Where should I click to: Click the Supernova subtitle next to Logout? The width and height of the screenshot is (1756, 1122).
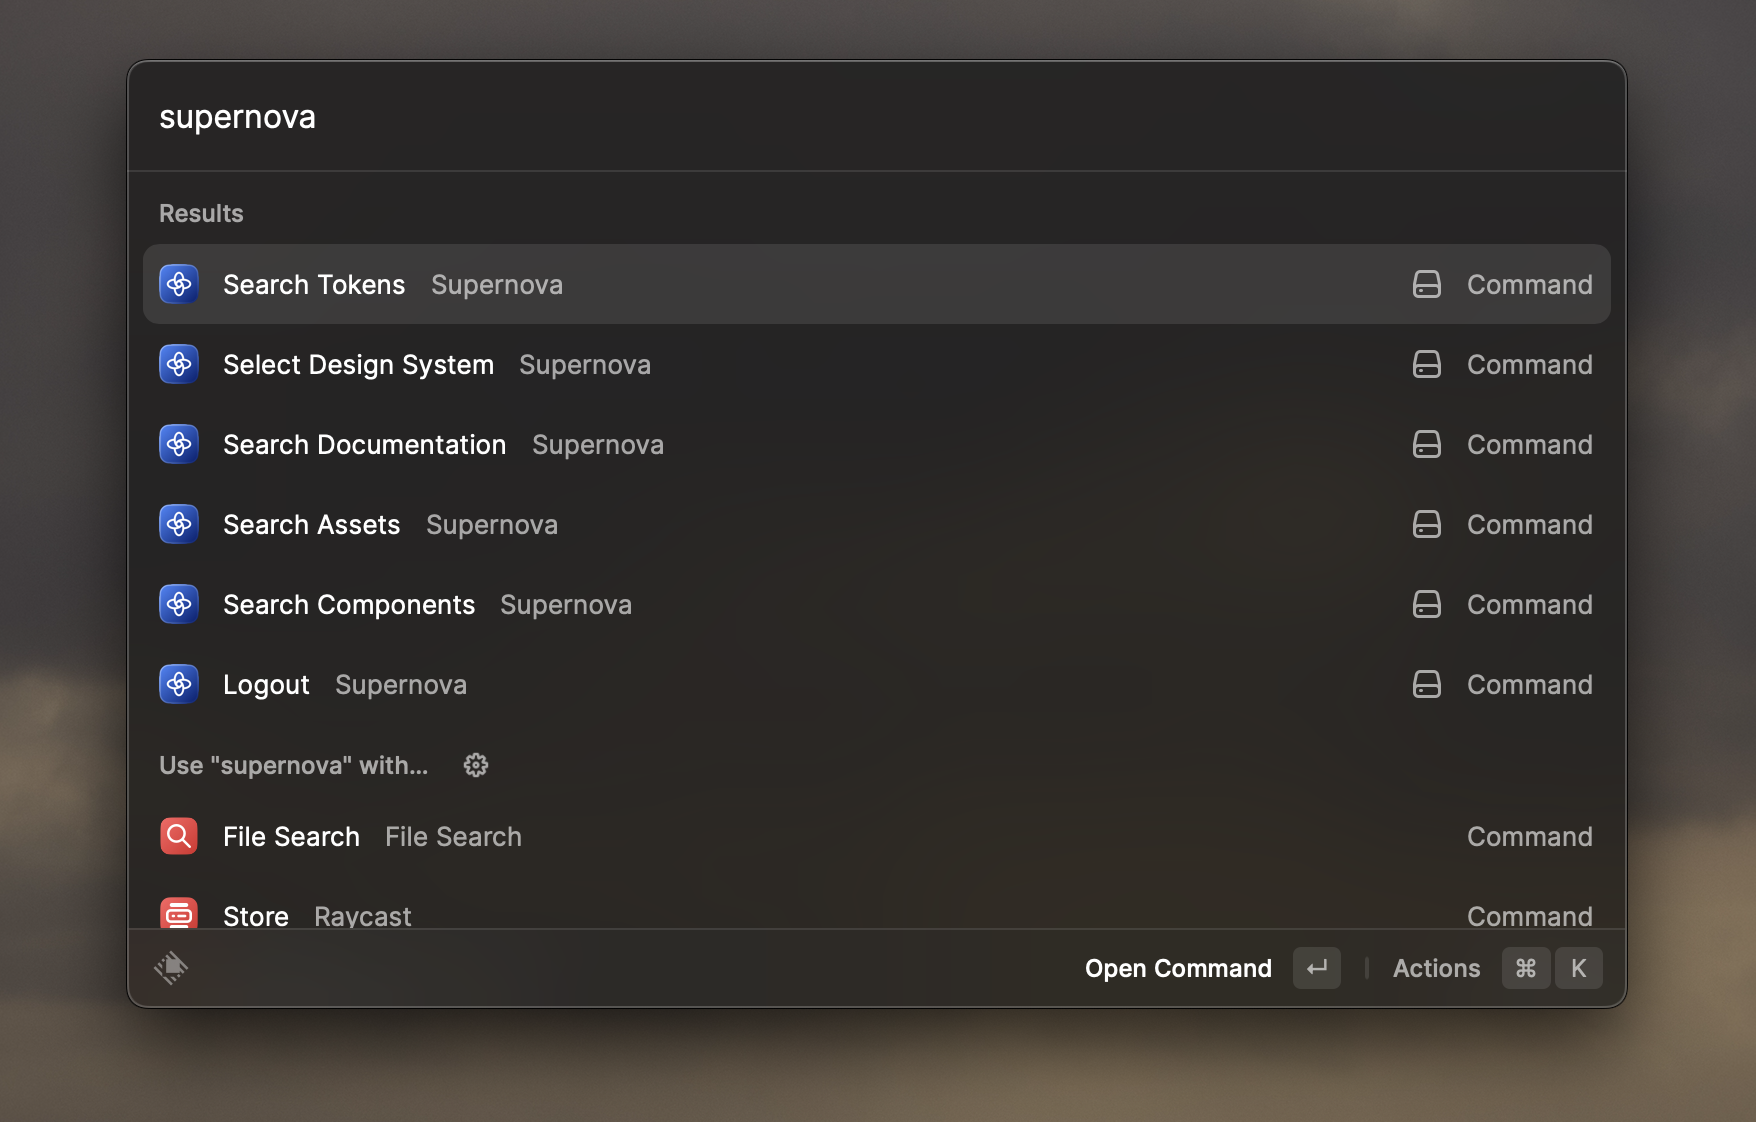pos(401,685)
